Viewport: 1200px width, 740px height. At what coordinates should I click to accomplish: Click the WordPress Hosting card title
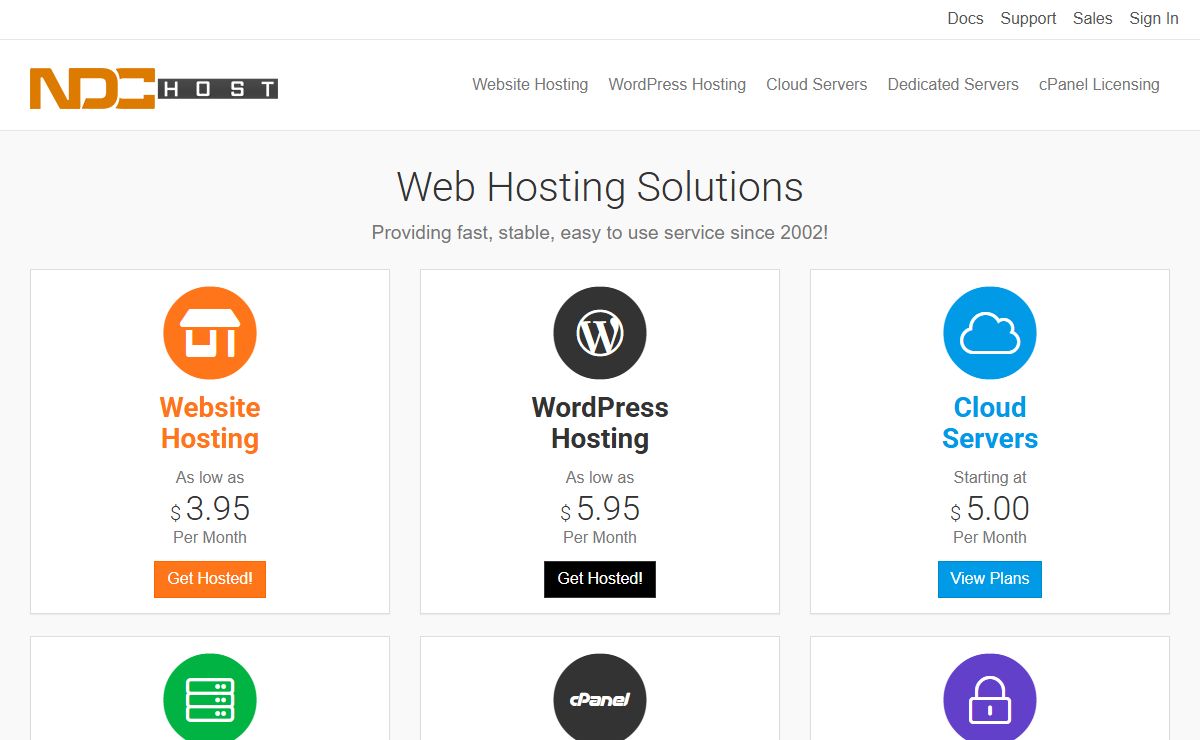600,423
